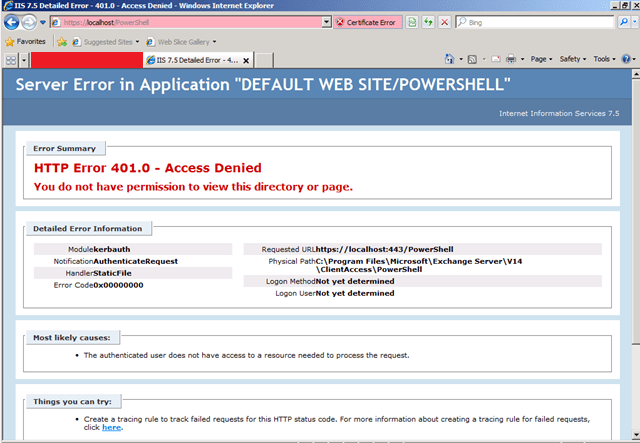Click the Logon User 'Not yet determined'
The height and width of the screenshot is (443, 640).
pos(355,293)
